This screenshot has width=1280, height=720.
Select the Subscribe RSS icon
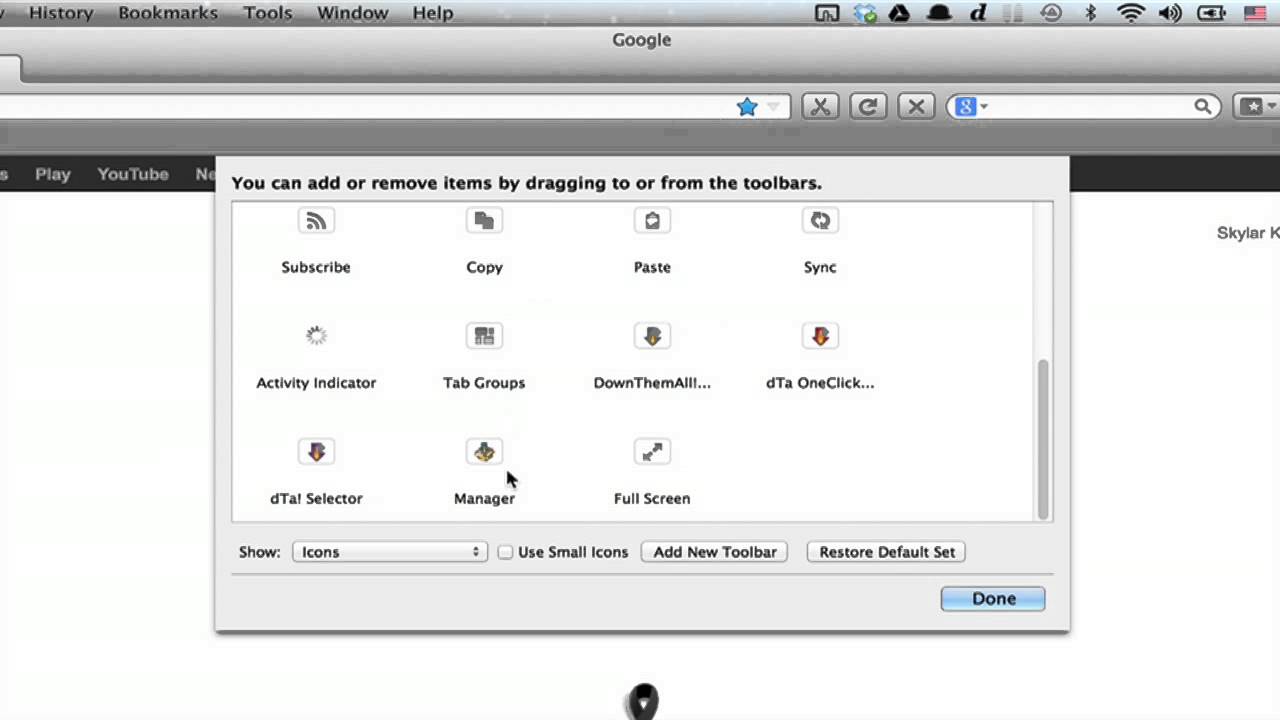click(316, 221)
